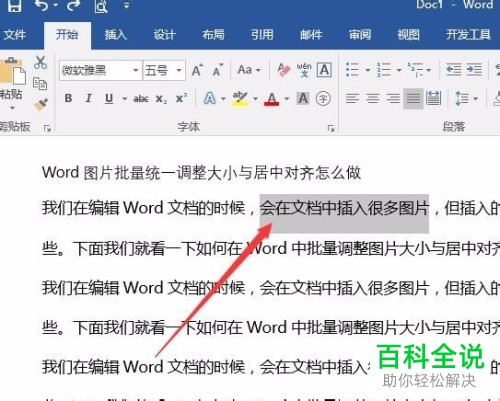Image resolution: width=500 pixels, height=401 pixels.
Task: Toggle subscript formatting
Action: point(161,99)
